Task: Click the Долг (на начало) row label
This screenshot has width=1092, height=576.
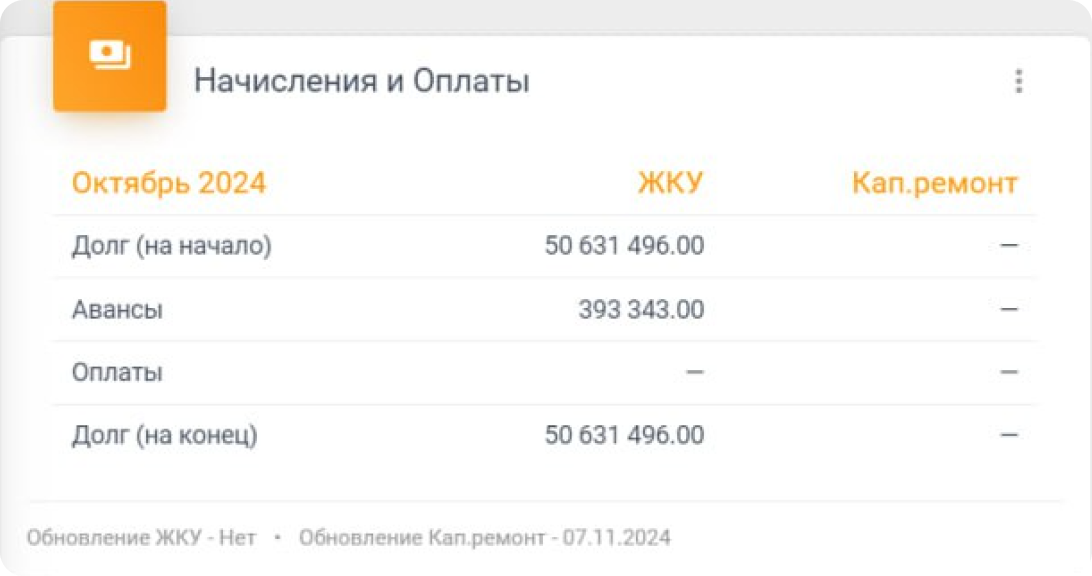Action: point(172,246)
